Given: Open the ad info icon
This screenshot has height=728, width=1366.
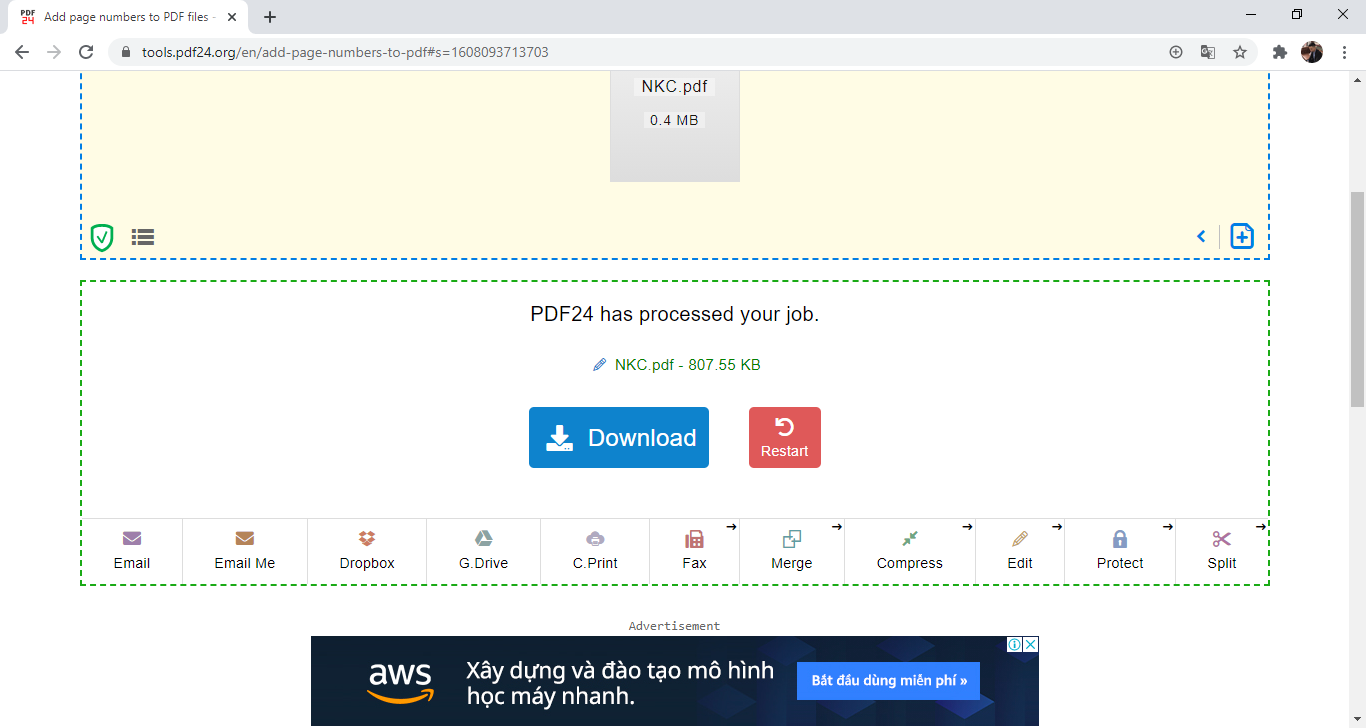Looking at the screenshot, I should tap(1014, 645).
